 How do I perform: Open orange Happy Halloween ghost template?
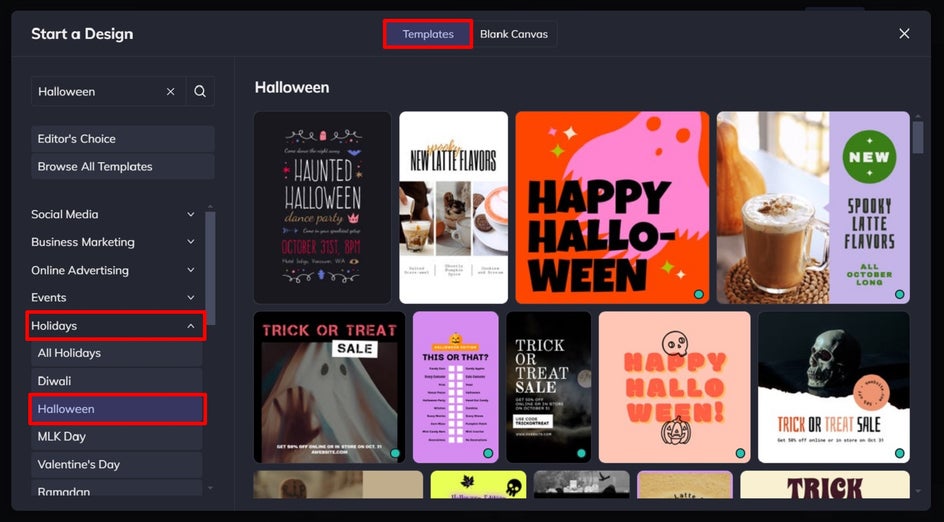click(612, 208)
